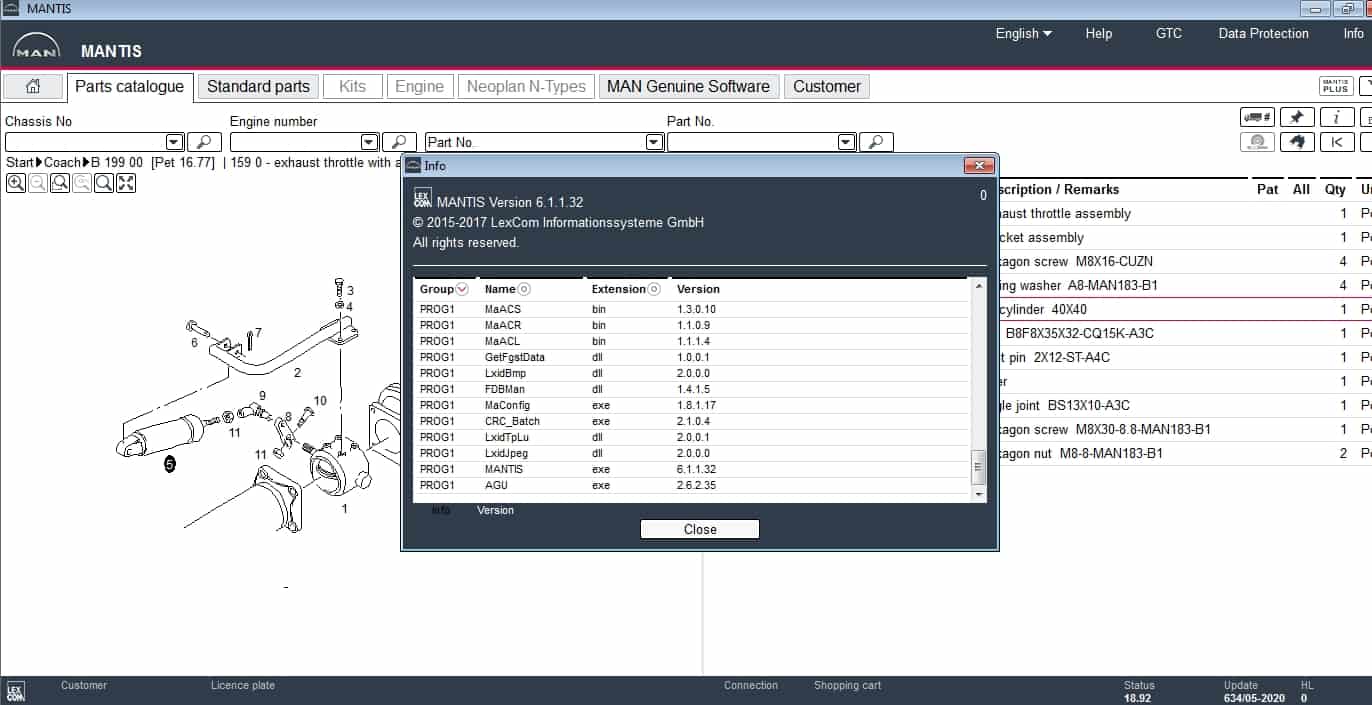The width and height of the screenshot is (1372, 705).
Task: Open the Home tab icon
Action: coord(32,86)
